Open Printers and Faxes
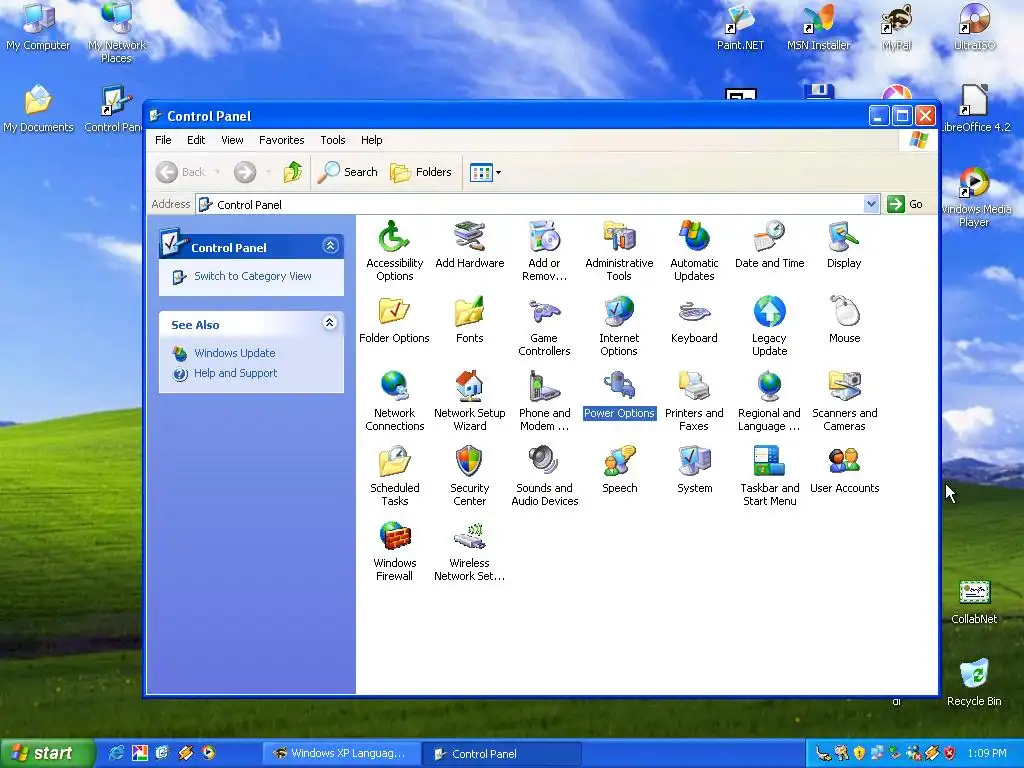 (x=694, y=401)
